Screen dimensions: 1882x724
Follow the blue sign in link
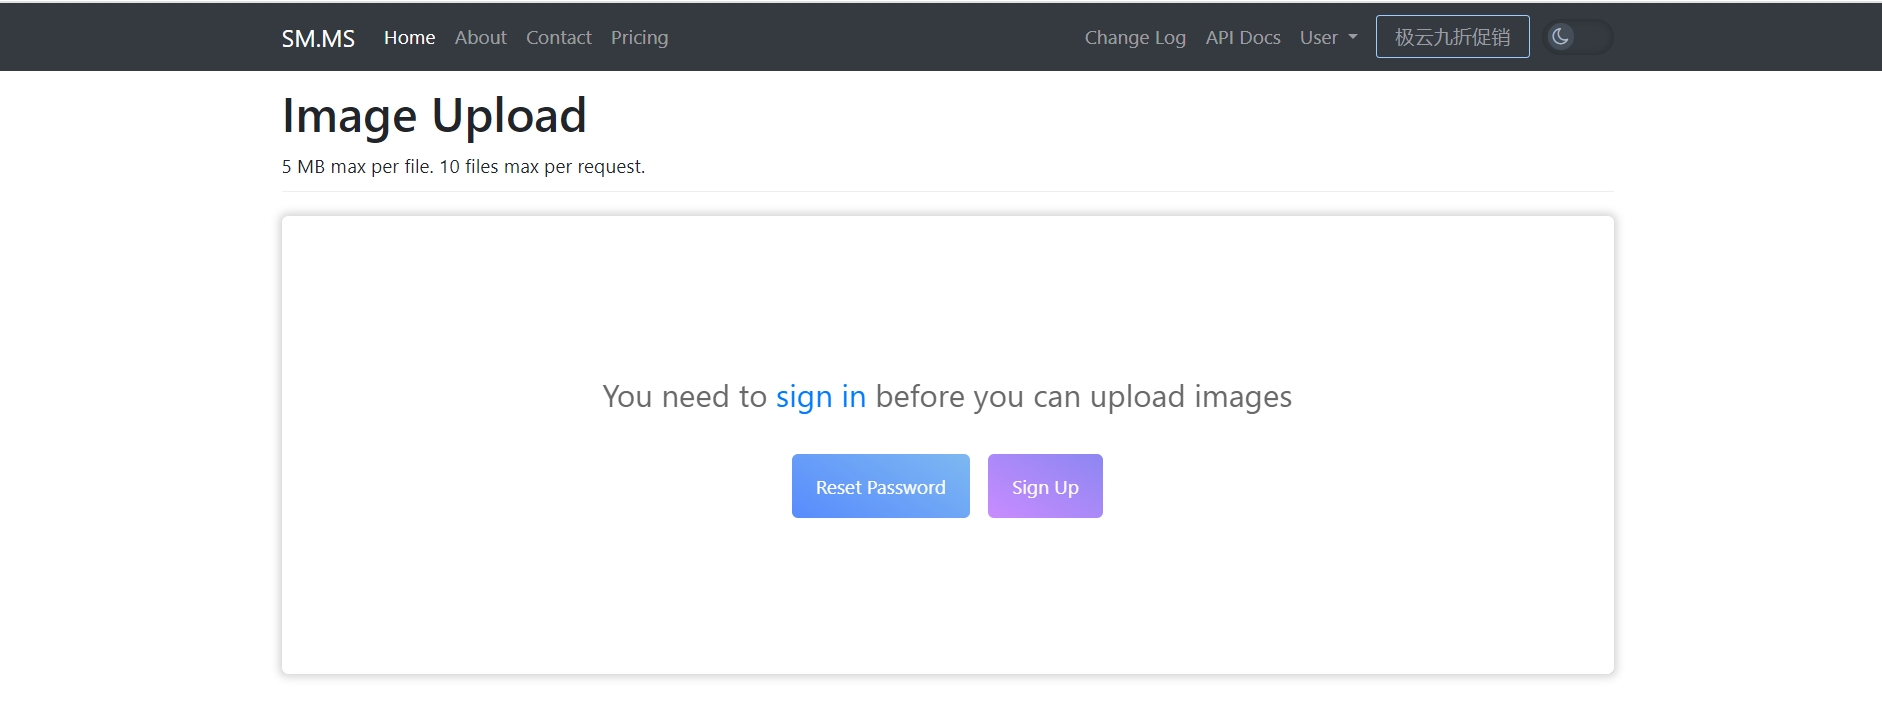pos(820,397)
